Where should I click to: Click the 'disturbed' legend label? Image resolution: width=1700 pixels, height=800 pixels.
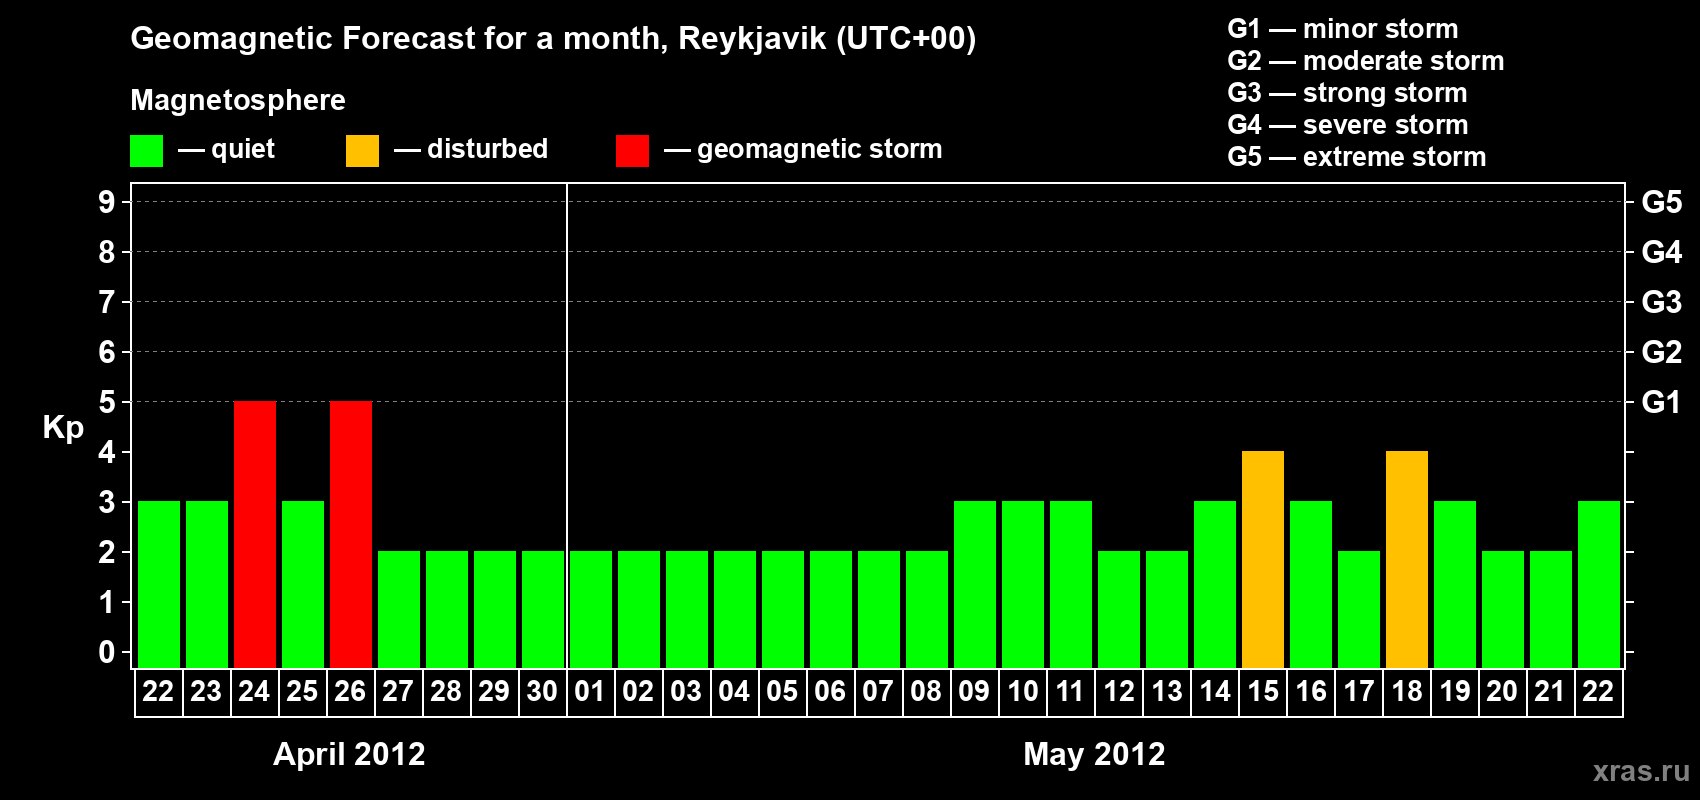point(487,149)
